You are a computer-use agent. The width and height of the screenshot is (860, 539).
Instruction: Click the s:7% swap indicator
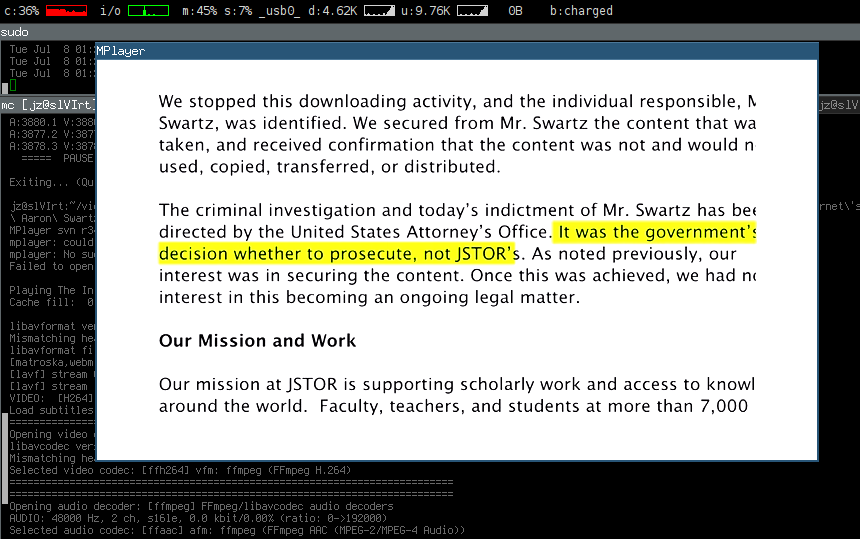[x=237, y=10]
